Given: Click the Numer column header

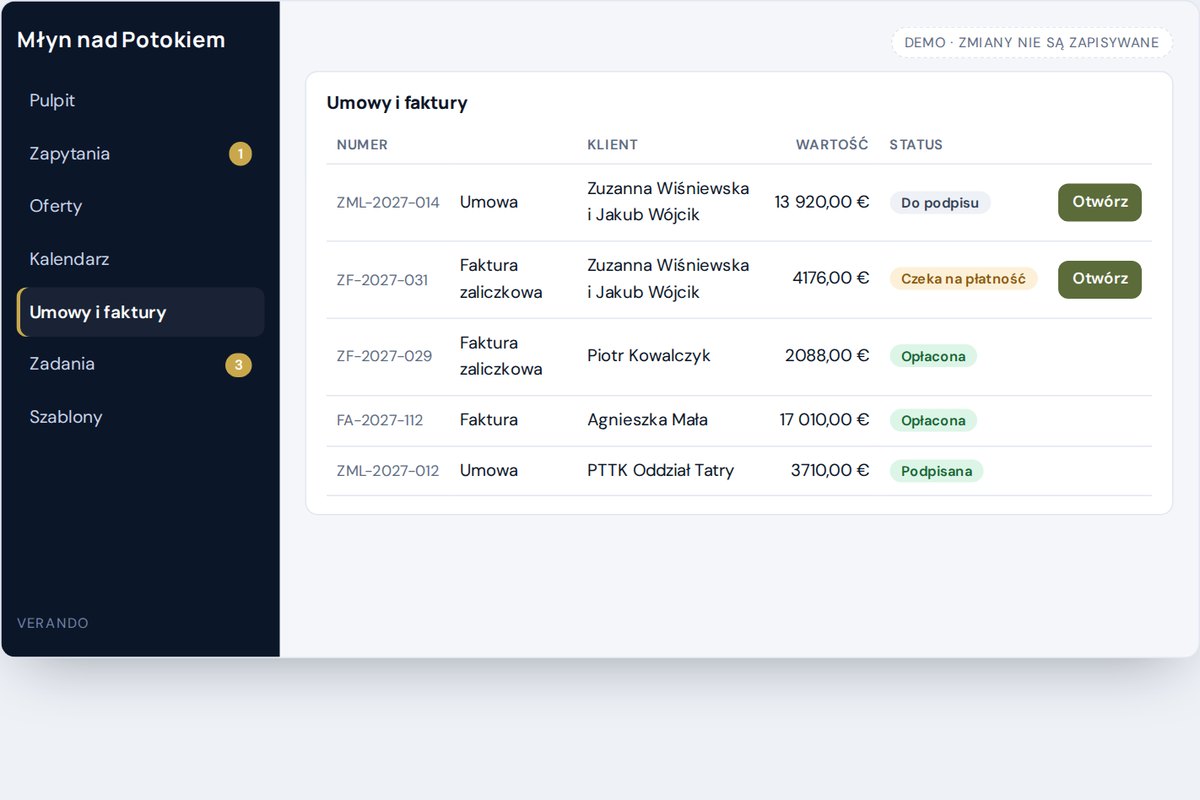Looking at the screenshot, I should coord(362,145).
